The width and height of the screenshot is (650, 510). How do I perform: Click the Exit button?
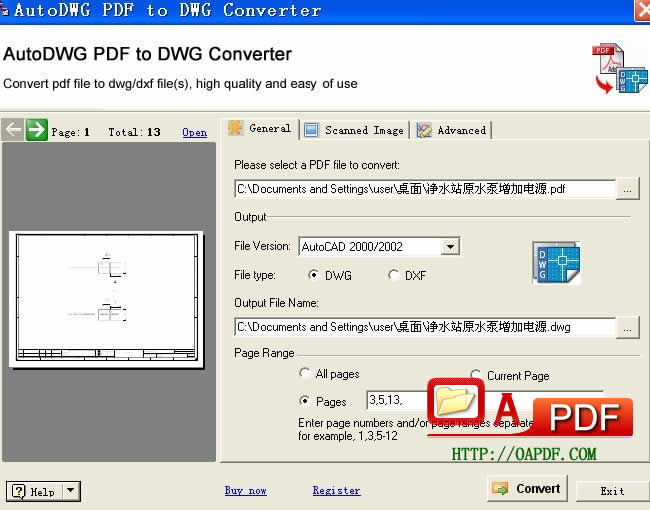coord(613,491)
